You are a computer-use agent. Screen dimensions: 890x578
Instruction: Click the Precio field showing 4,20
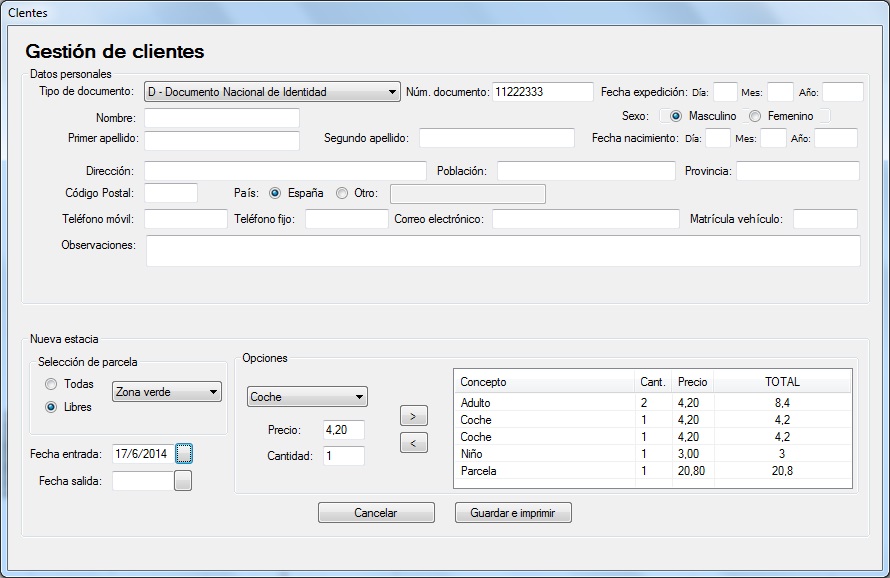coord(344,430)
